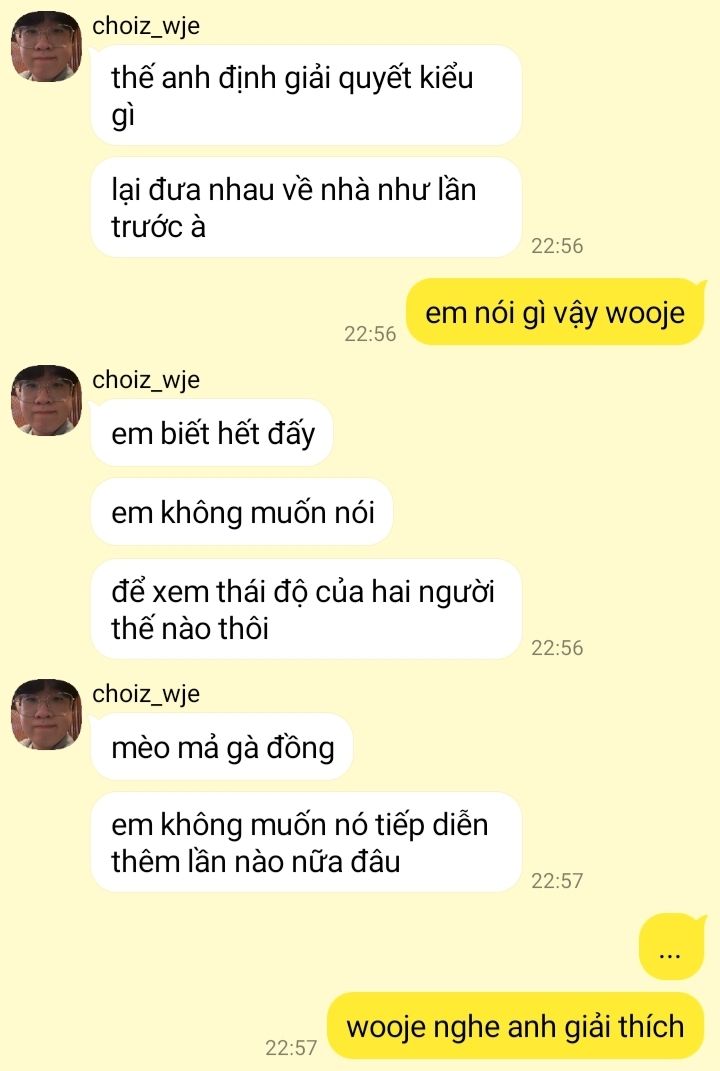The width and height of the screenshot is (720, 1071).
Task: Tap message 'lại đưa nhau về nhà như lần trước à'
Action: (x=306, y=208)
